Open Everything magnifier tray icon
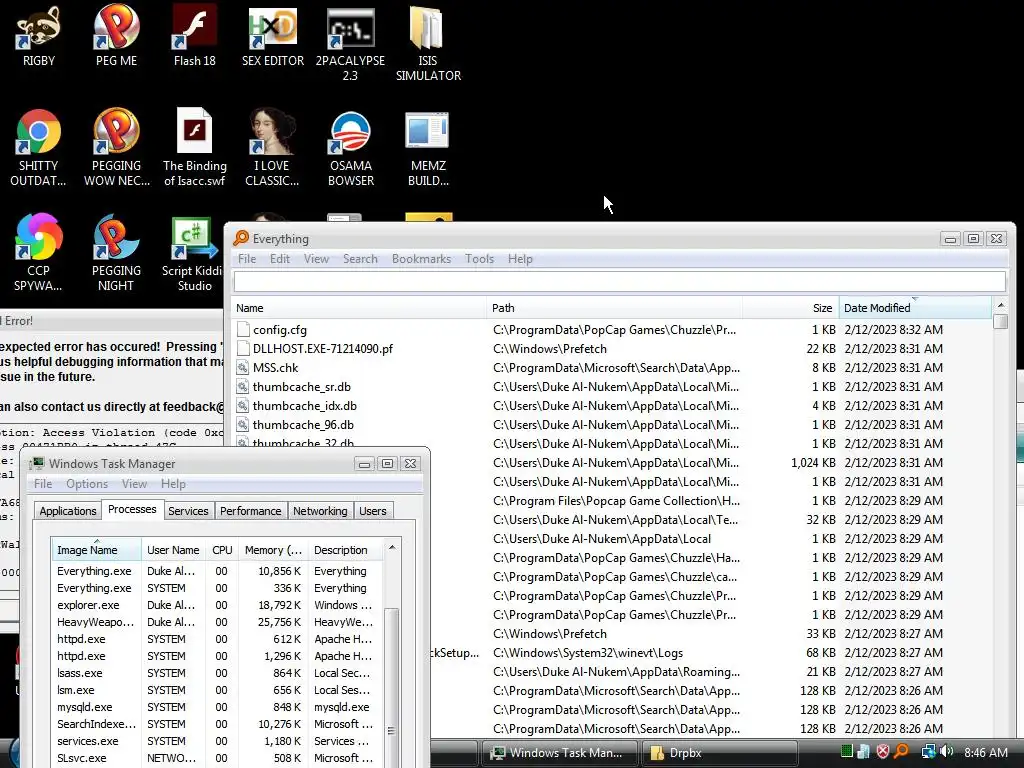The width and height of the screenshot is (1024, 768). click(x=901, y=752)
